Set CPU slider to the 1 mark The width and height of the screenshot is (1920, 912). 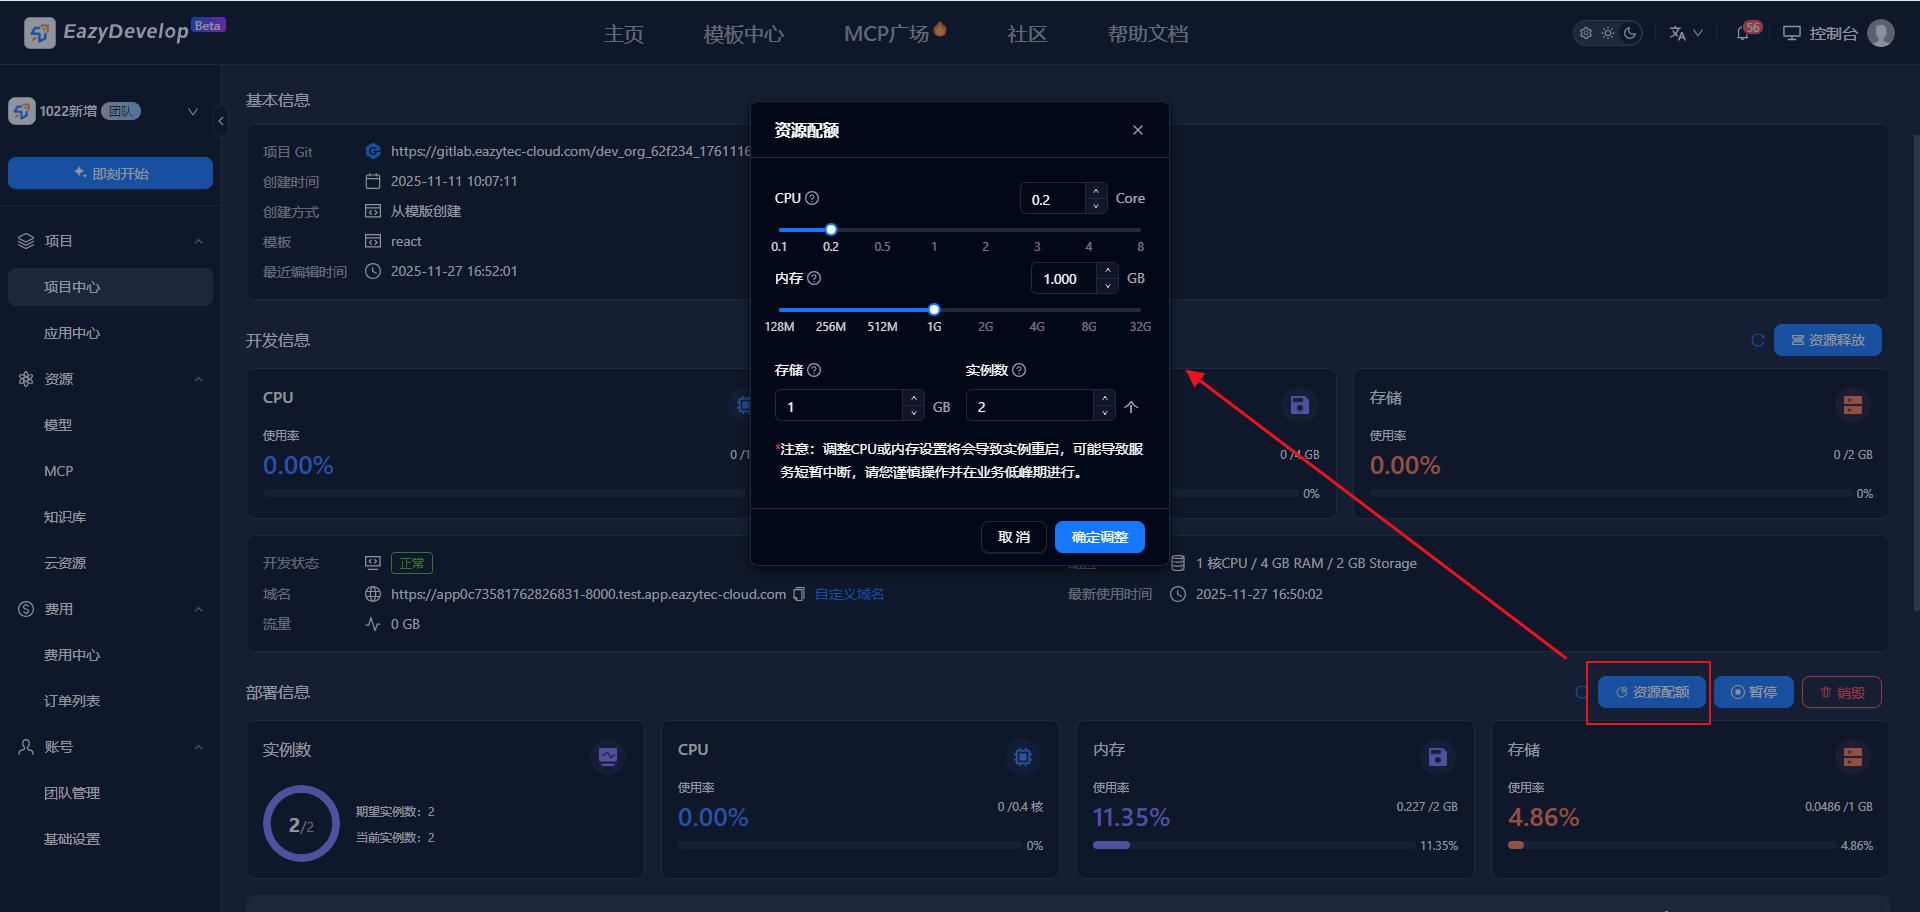(934, 230)
